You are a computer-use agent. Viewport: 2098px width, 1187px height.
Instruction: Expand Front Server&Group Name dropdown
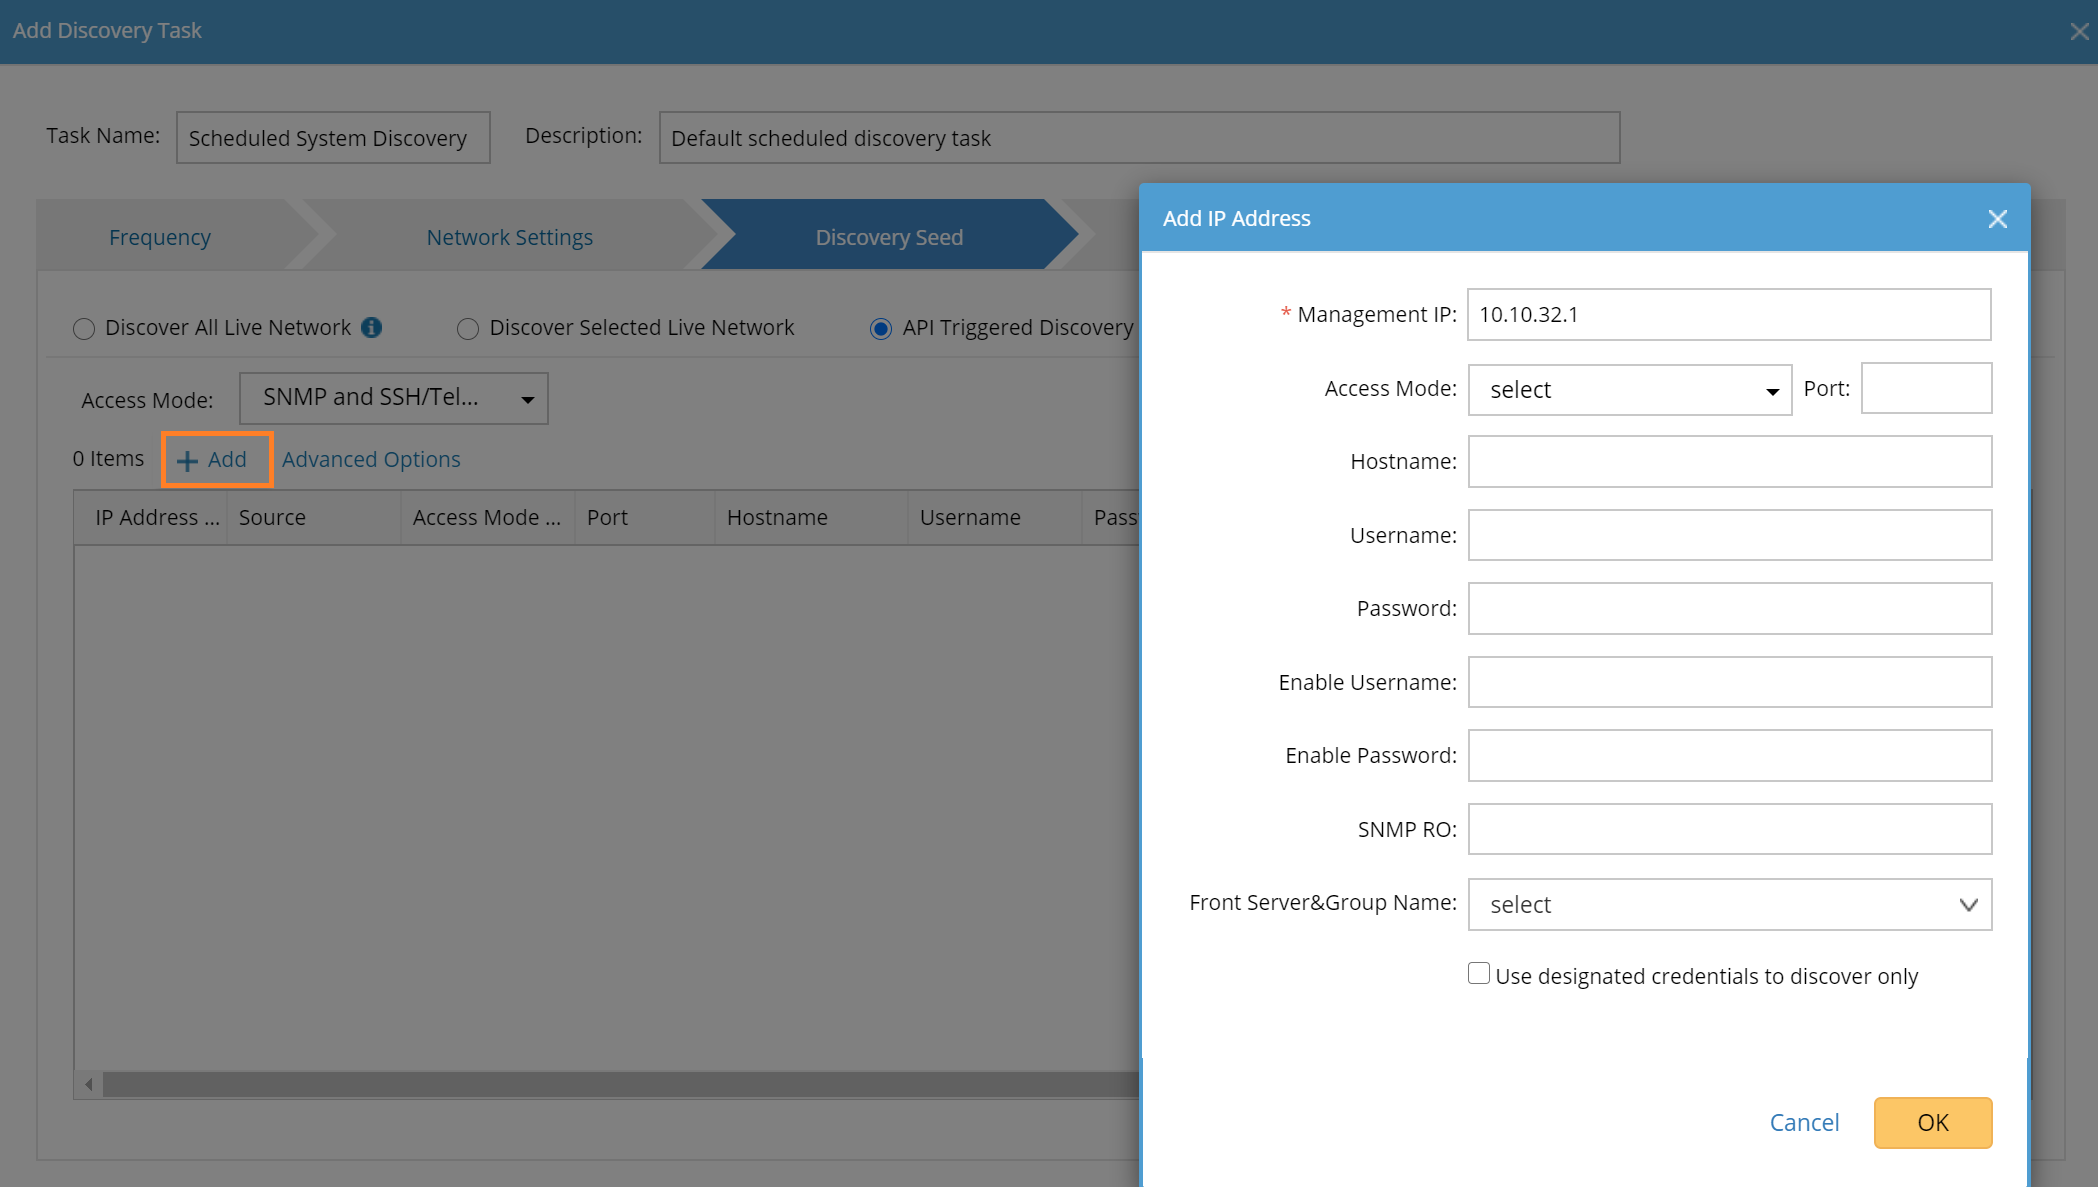coord(1729,905)
